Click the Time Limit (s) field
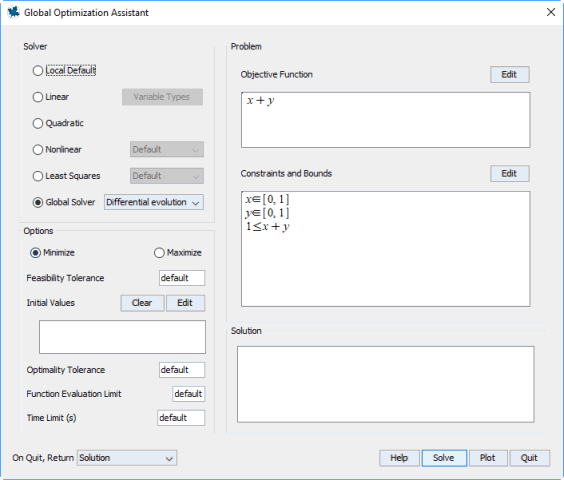This screenshot has width=564, height=480. [181, 418]
